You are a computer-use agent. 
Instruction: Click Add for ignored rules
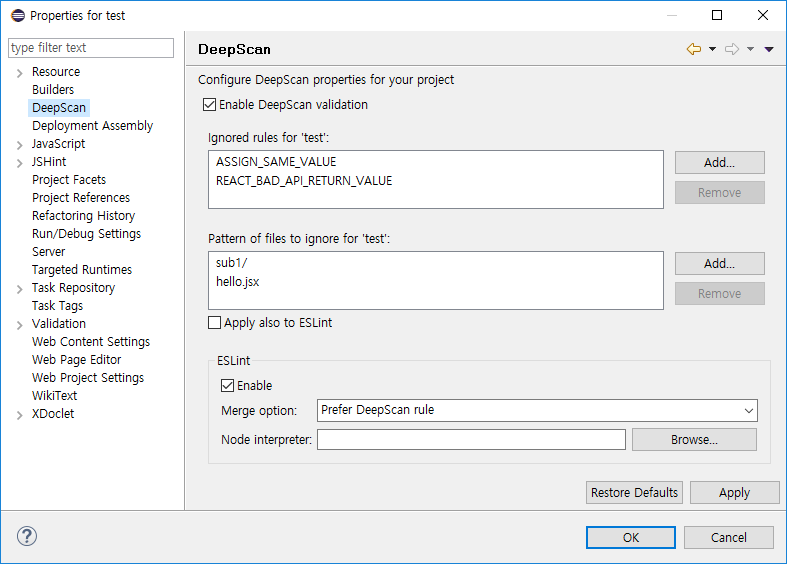pos(719,163)
